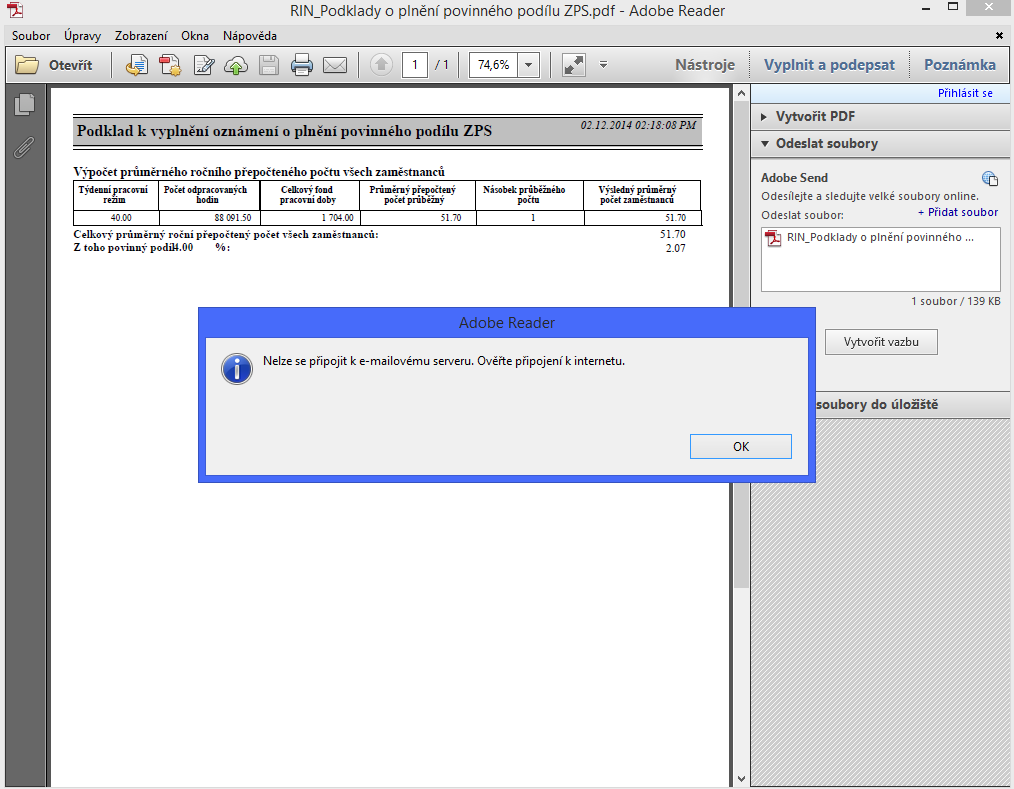Click the value 2.07 in the document
This screenshot has height=789, width=1014.
[676, 248]
